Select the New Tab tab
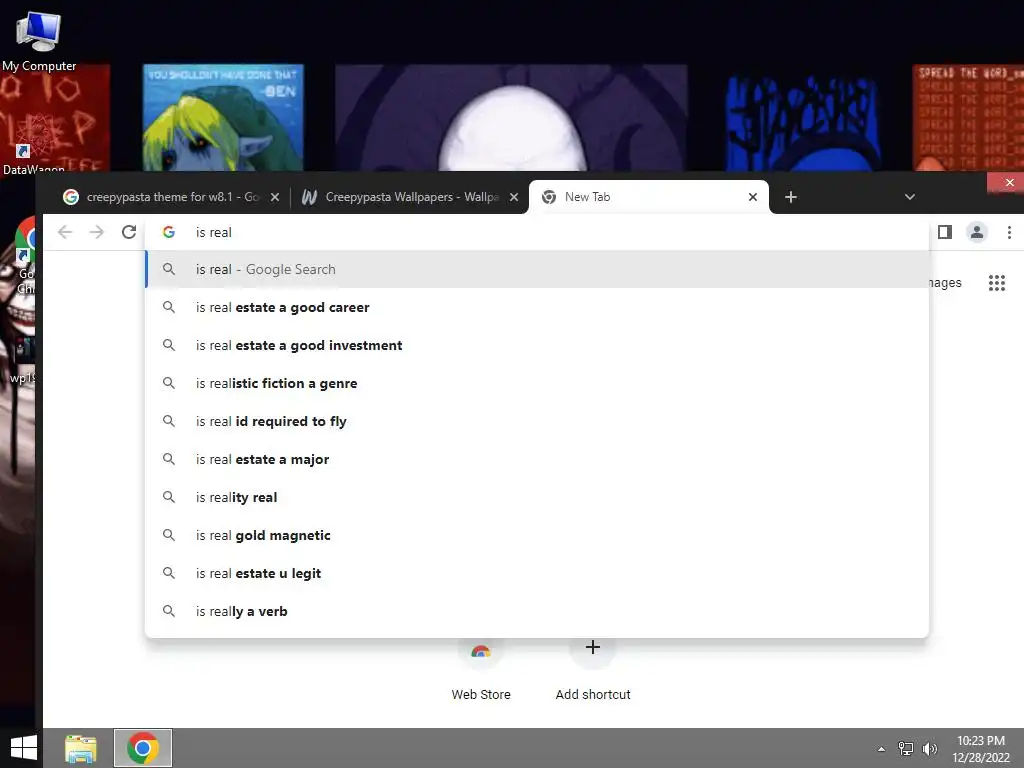This screenshot has height=768, width=1024. 648,197
